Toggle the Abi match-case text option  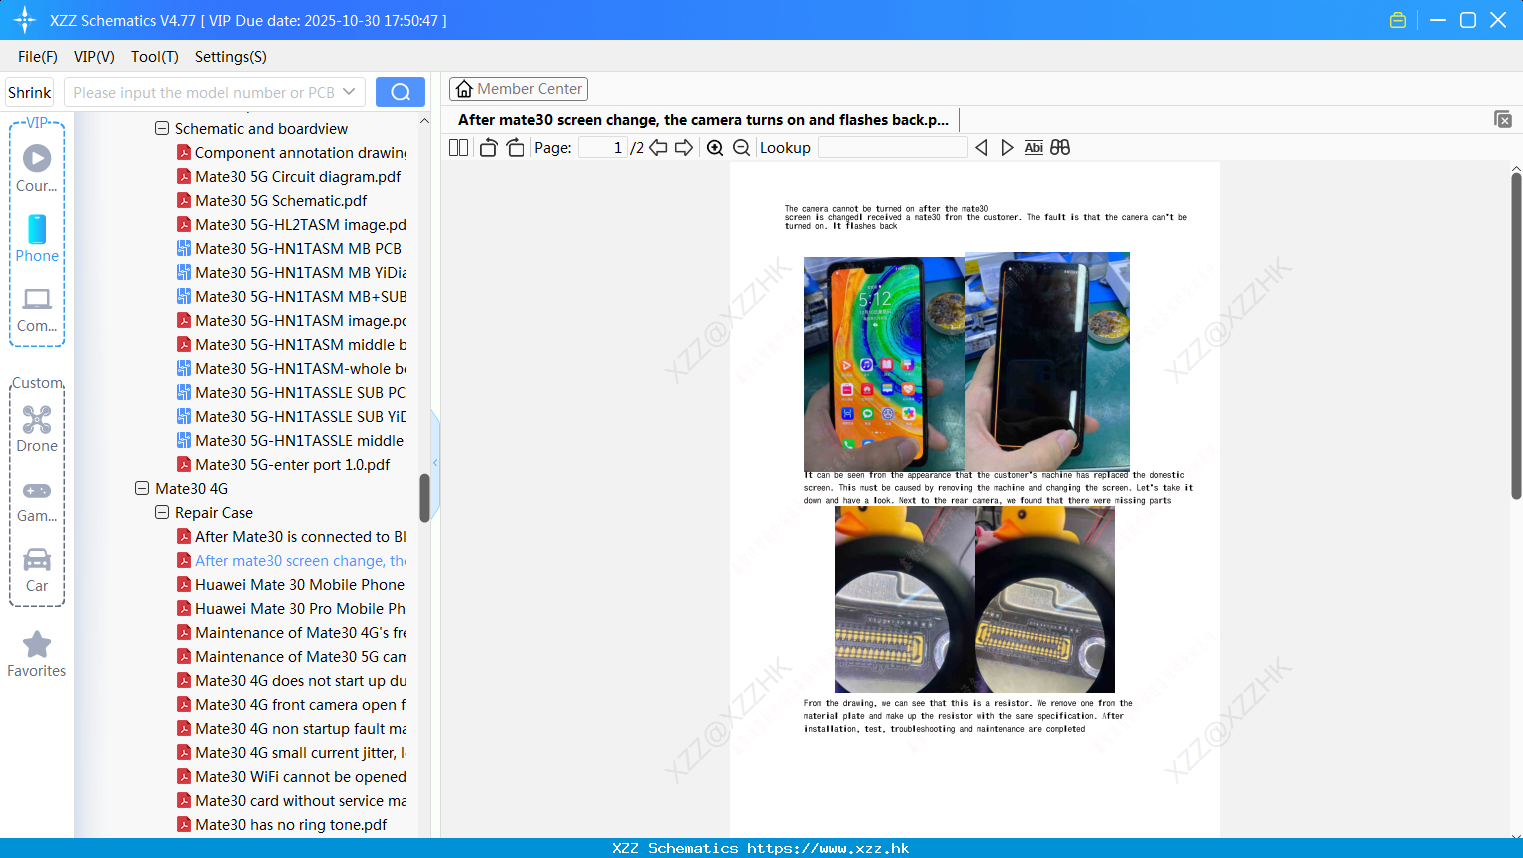click(1034, 147)
